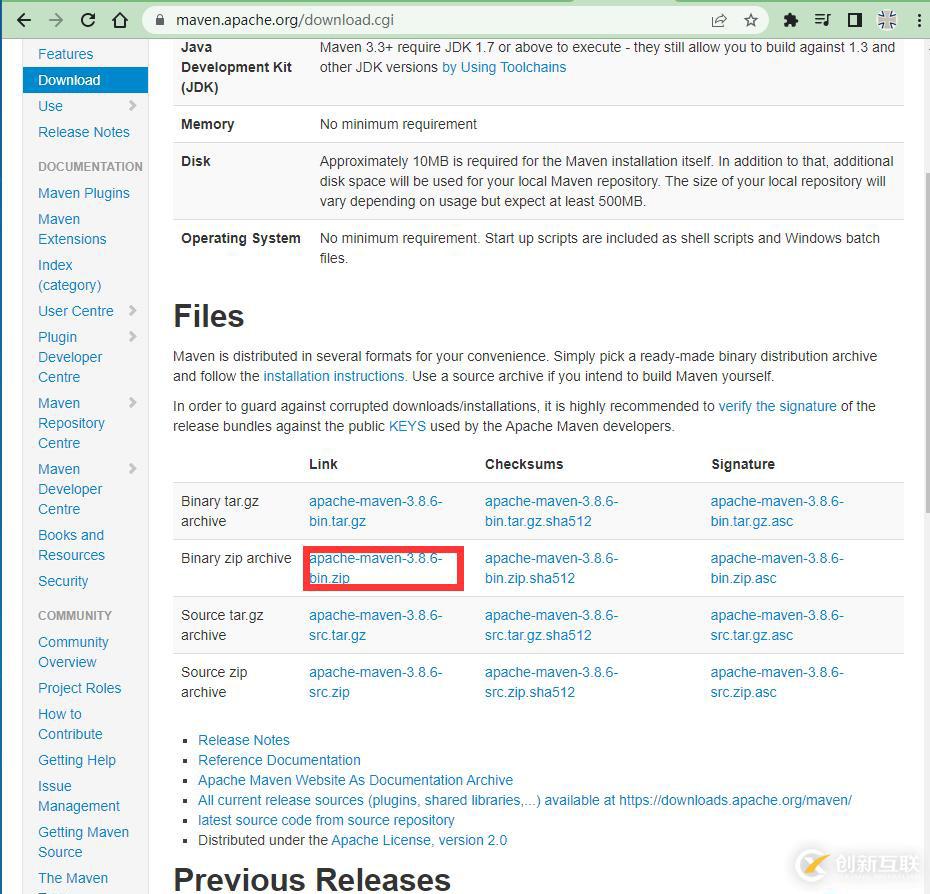930x894 pixels.
Task: Expand the User Centre submenu arrow
Action: (x=132, y=310)
